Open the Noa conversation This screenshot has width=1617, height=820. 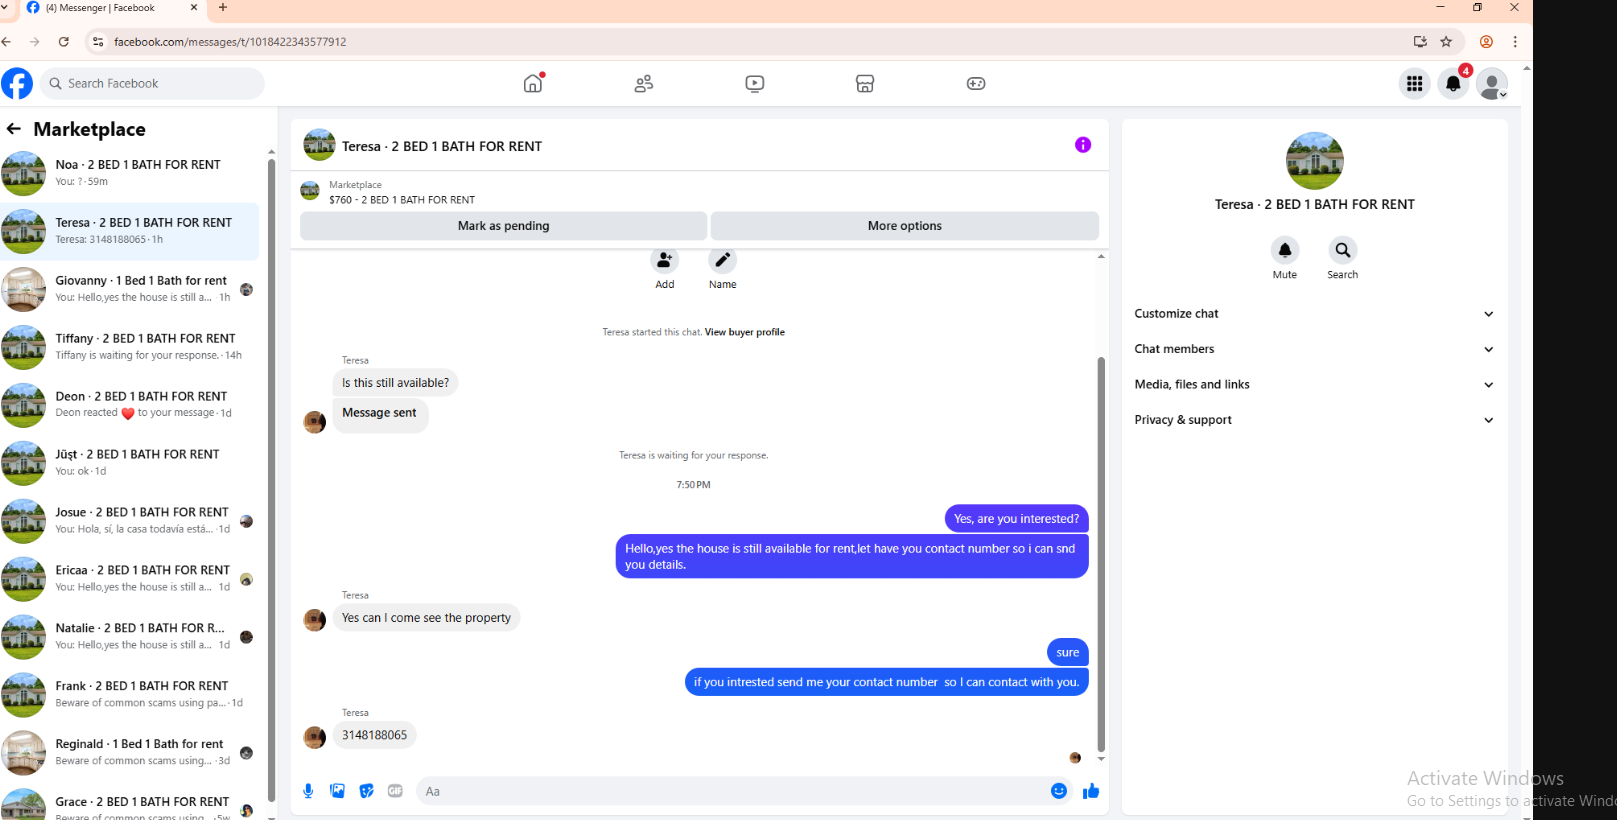[x=130, y=173]
